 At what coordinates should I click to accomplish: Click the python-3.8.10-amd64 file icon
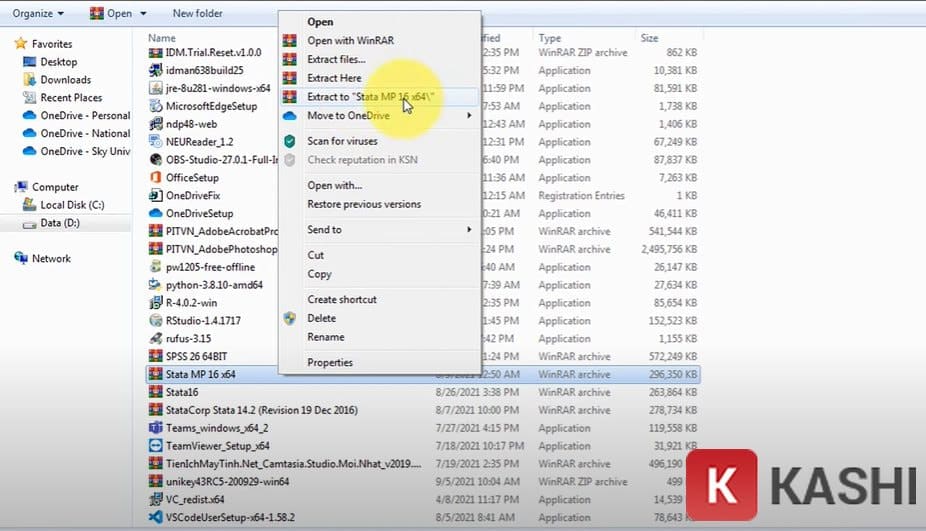click(155, 285)
